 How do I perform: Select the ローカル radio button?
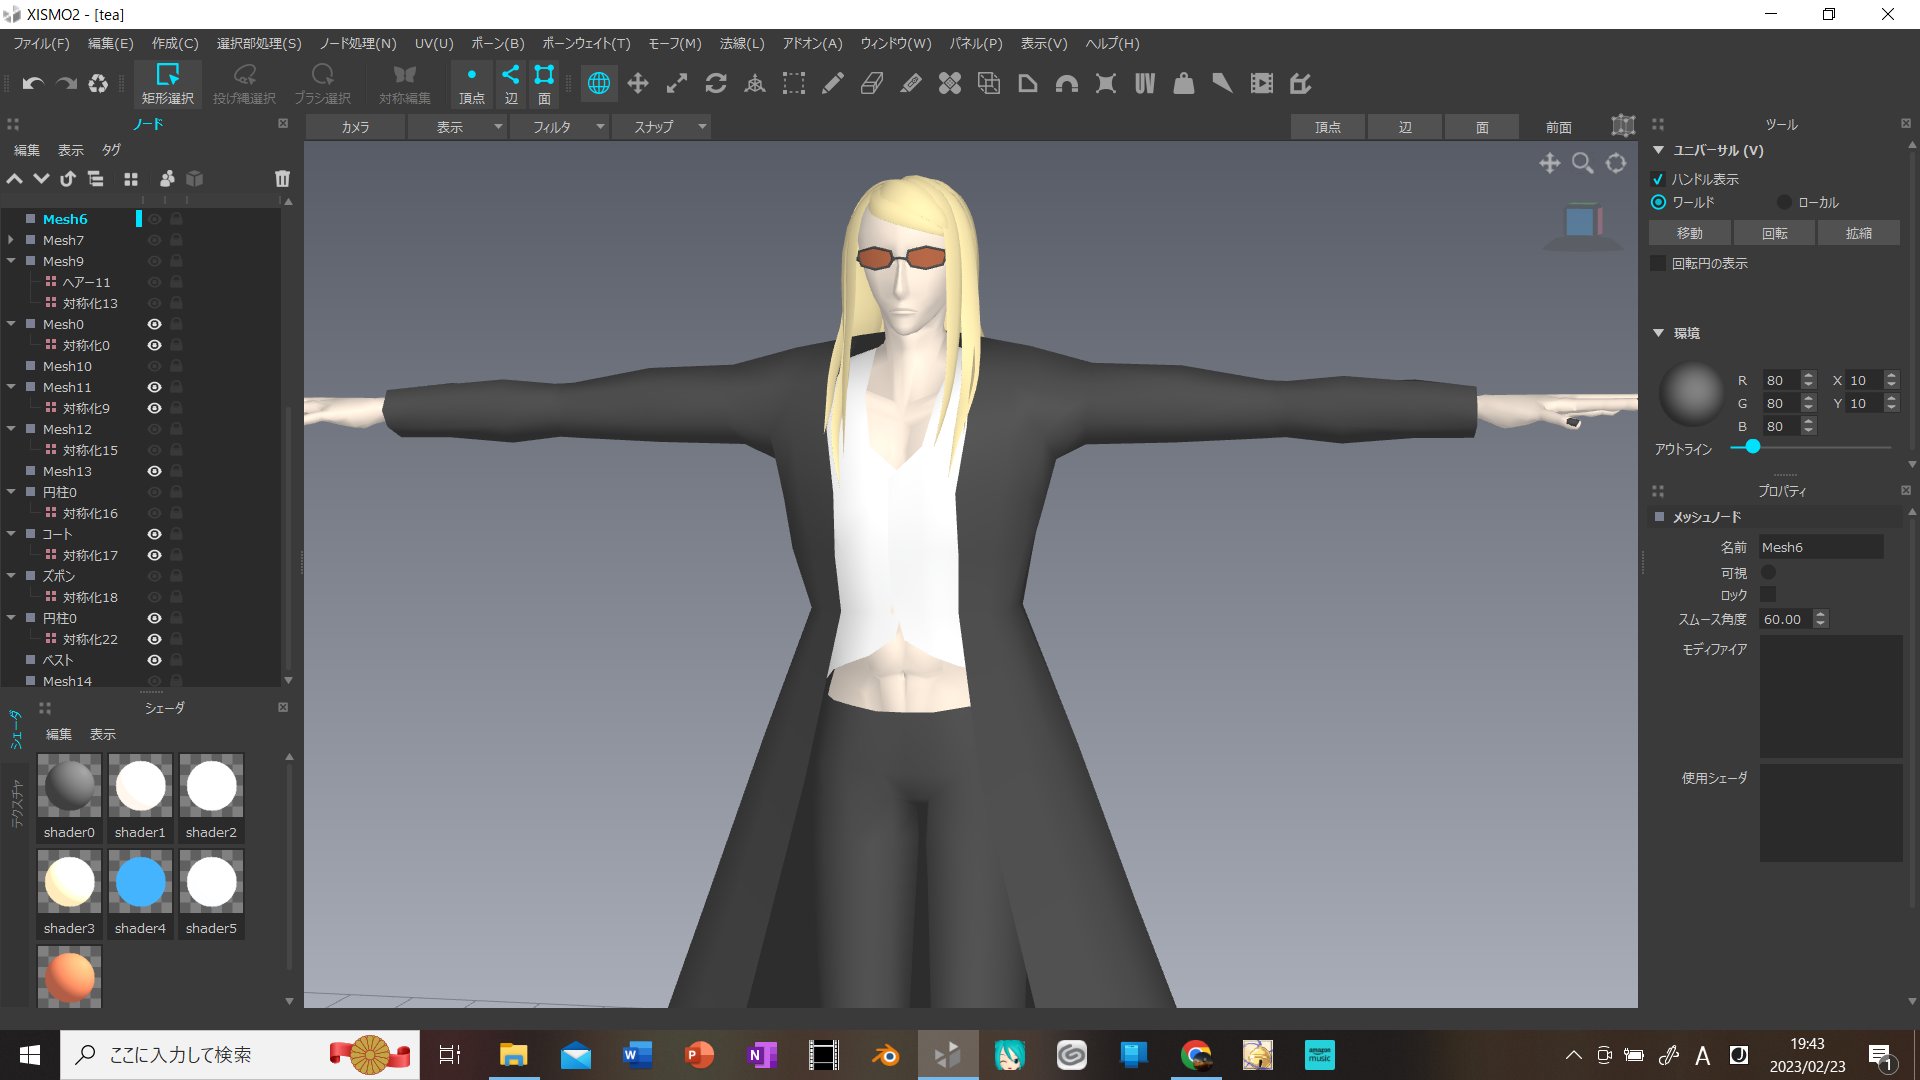[x=1784, y=202]
